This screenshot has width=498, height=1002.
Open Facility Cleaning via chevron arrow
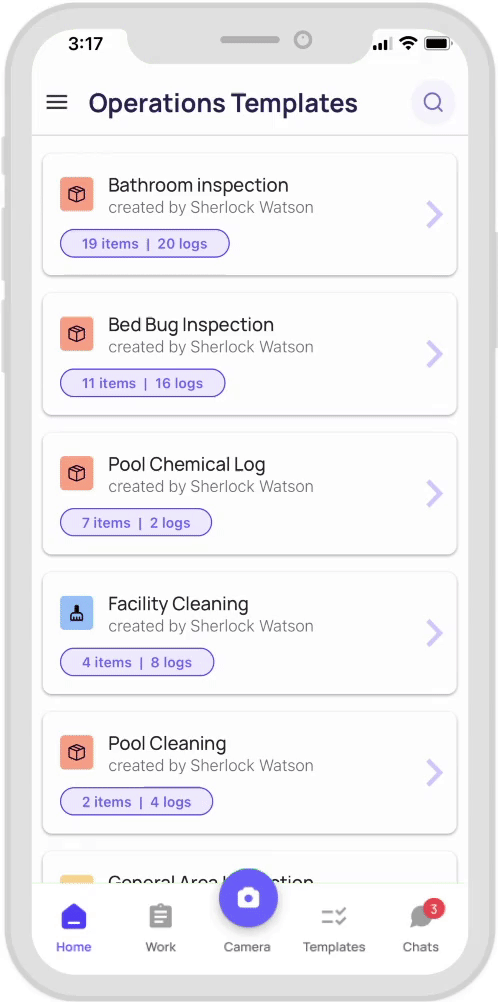coord(435,633)
